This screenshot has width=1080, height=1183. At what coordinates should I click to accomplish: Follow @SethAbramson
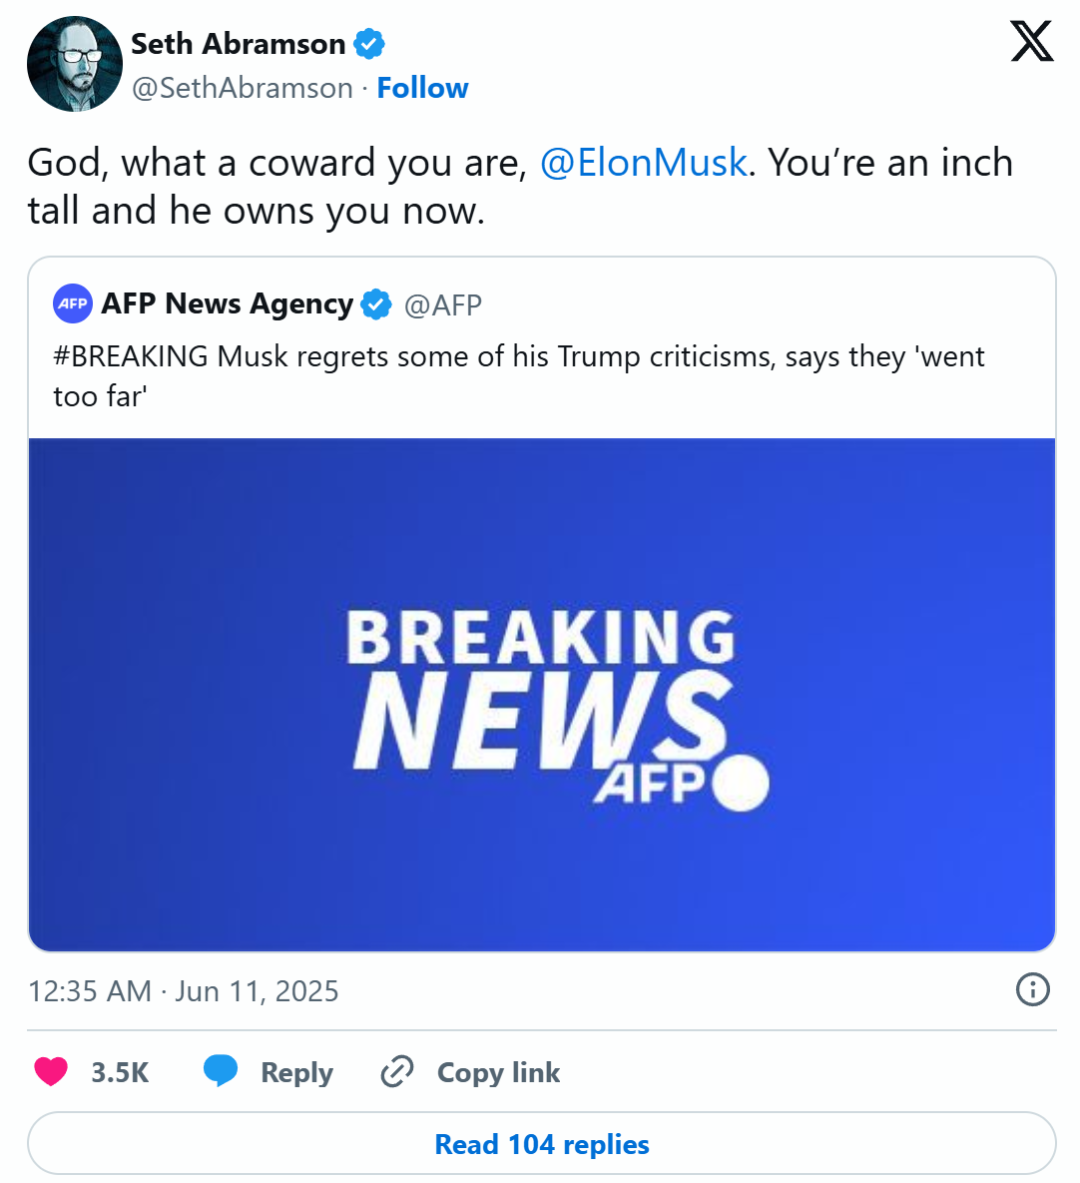tap(423, 88)
